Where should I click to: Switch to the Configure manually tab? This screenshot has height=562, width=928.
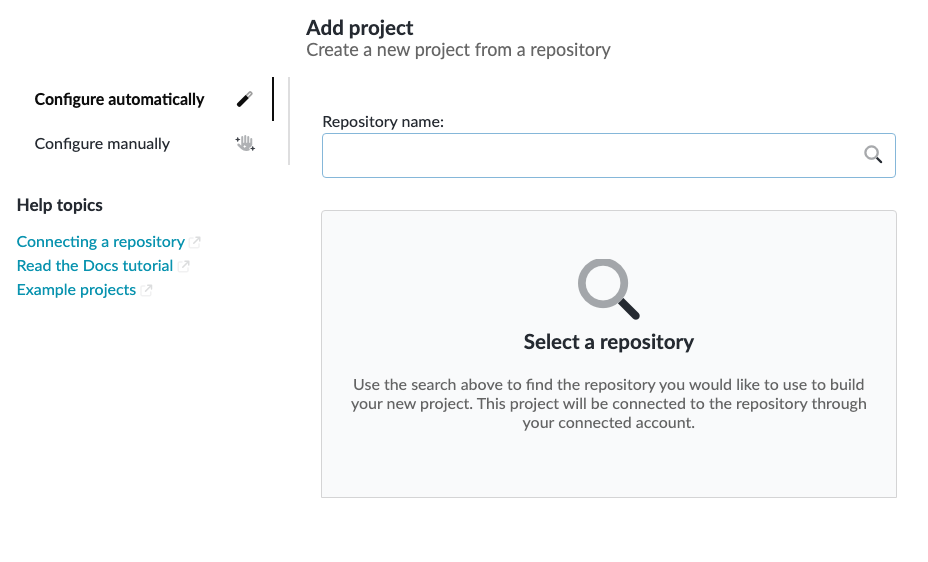point(102,143)
